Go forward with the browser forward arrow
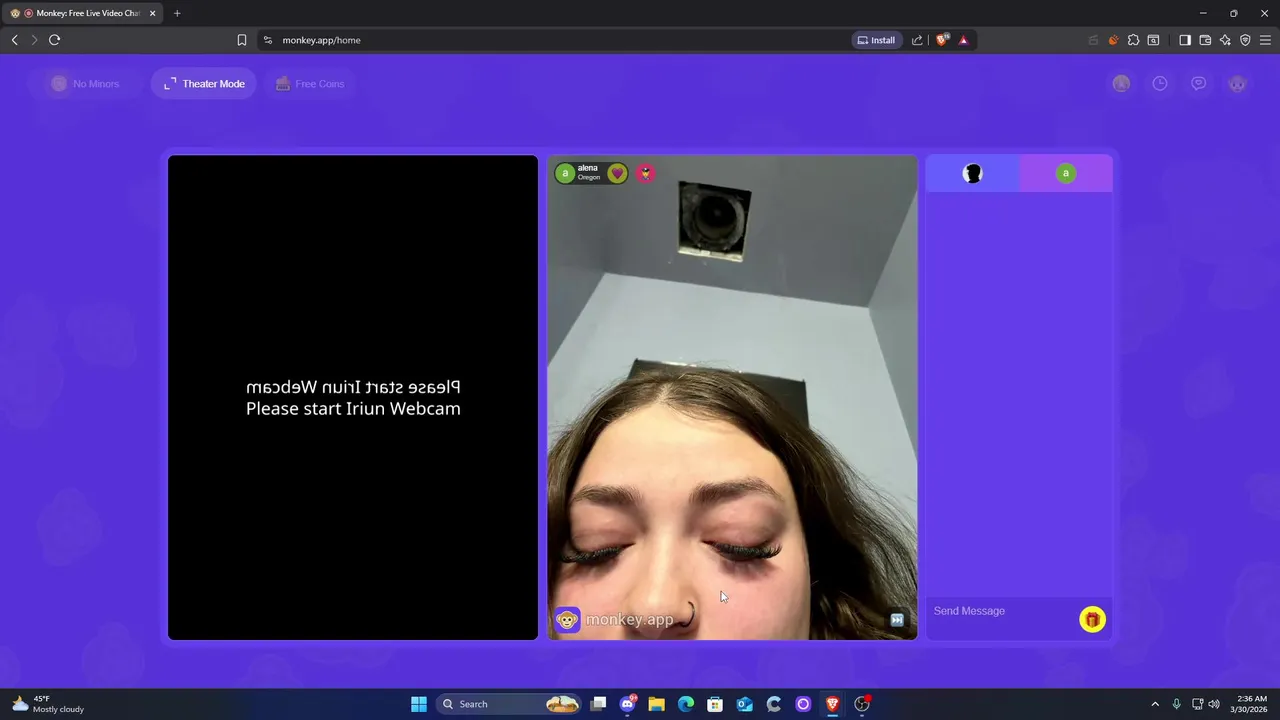 point(34,40)
